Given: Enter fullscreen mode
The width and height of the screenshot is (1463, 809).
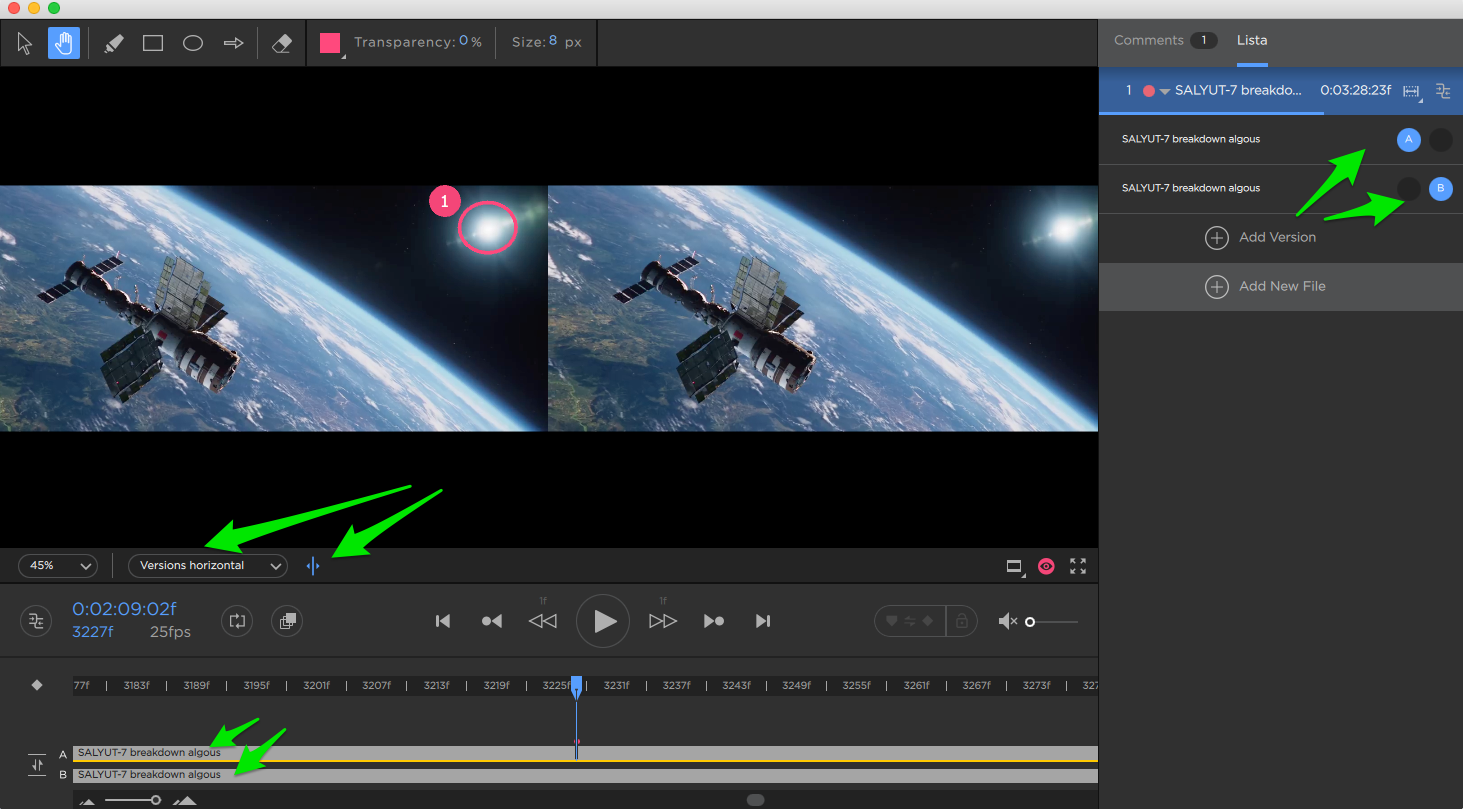Looking at the screenshot, I should coord(1078,566).
